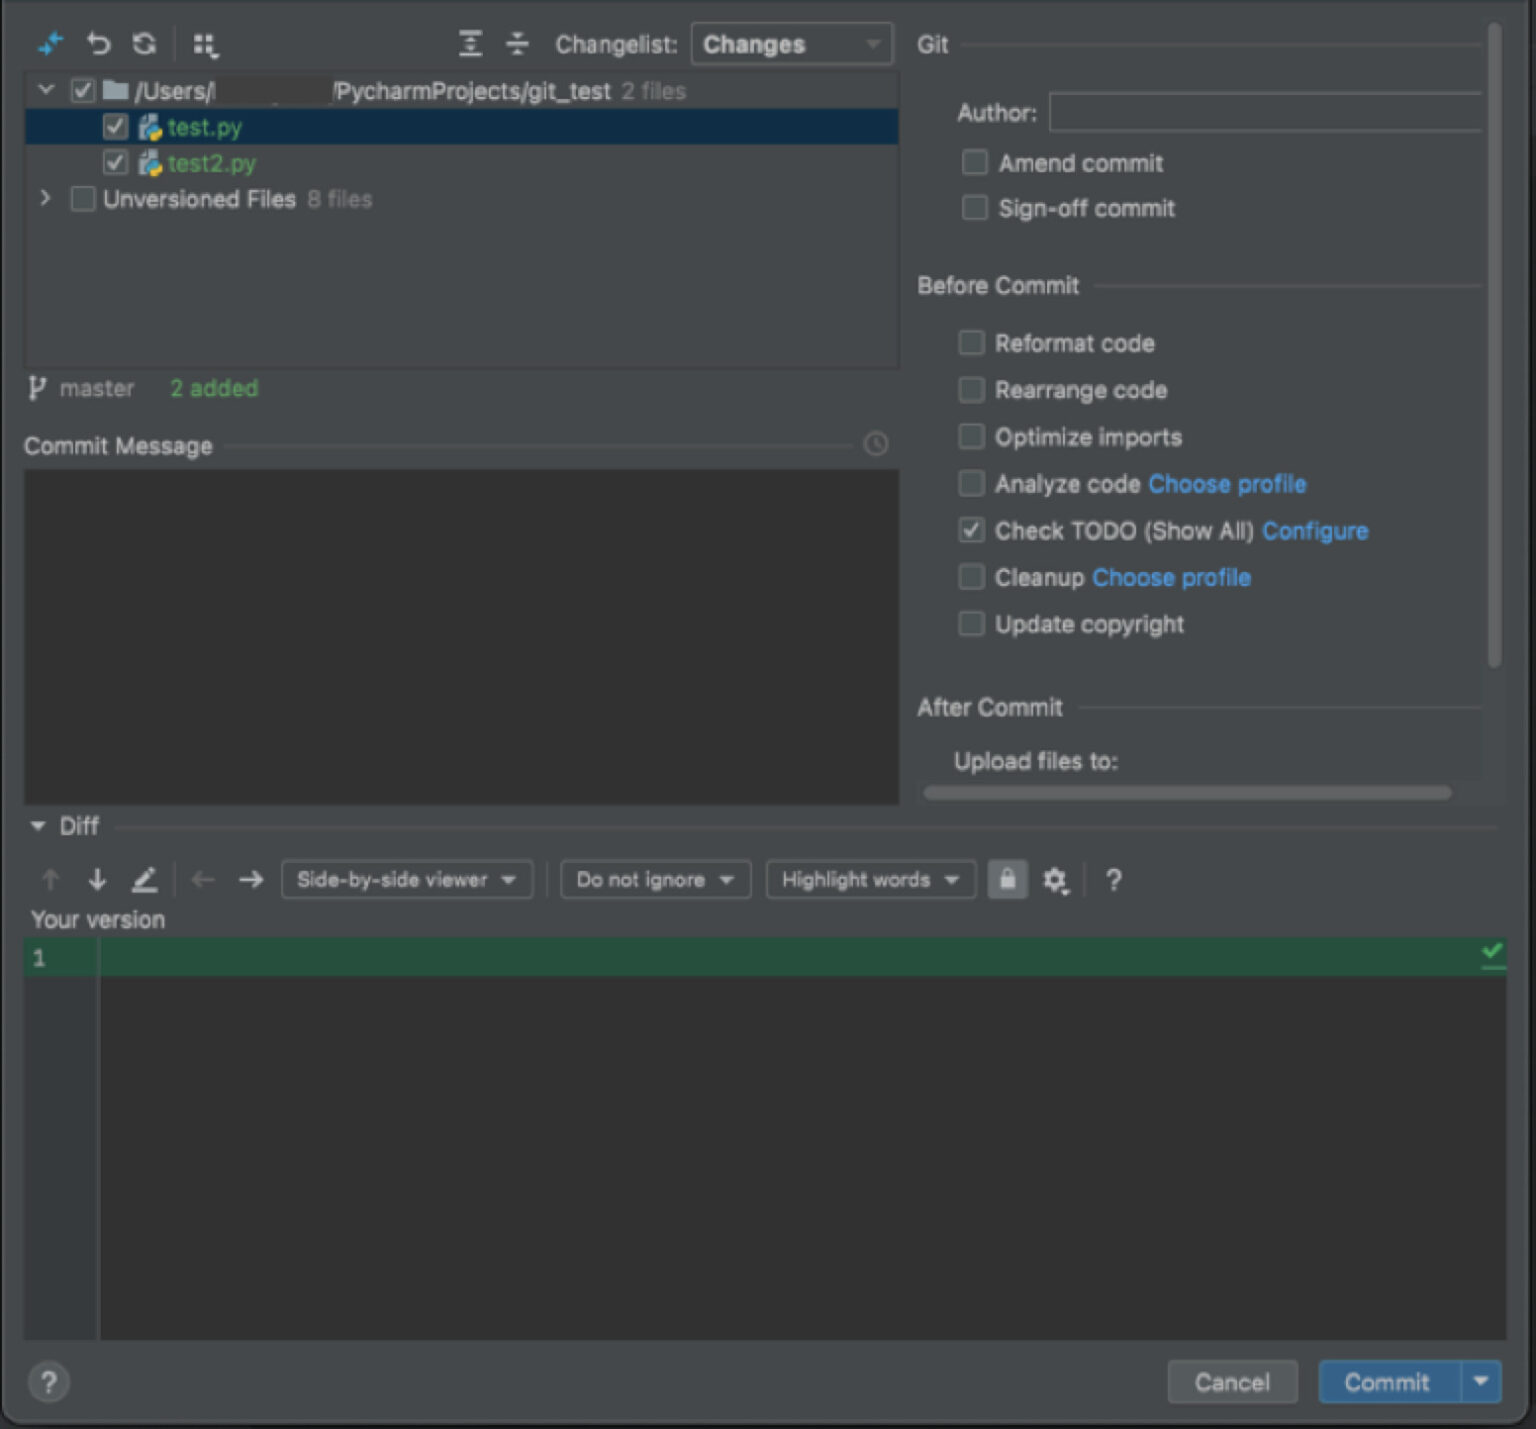Click the Configure link for TODO
1536x1429 pixels.
1315,531
